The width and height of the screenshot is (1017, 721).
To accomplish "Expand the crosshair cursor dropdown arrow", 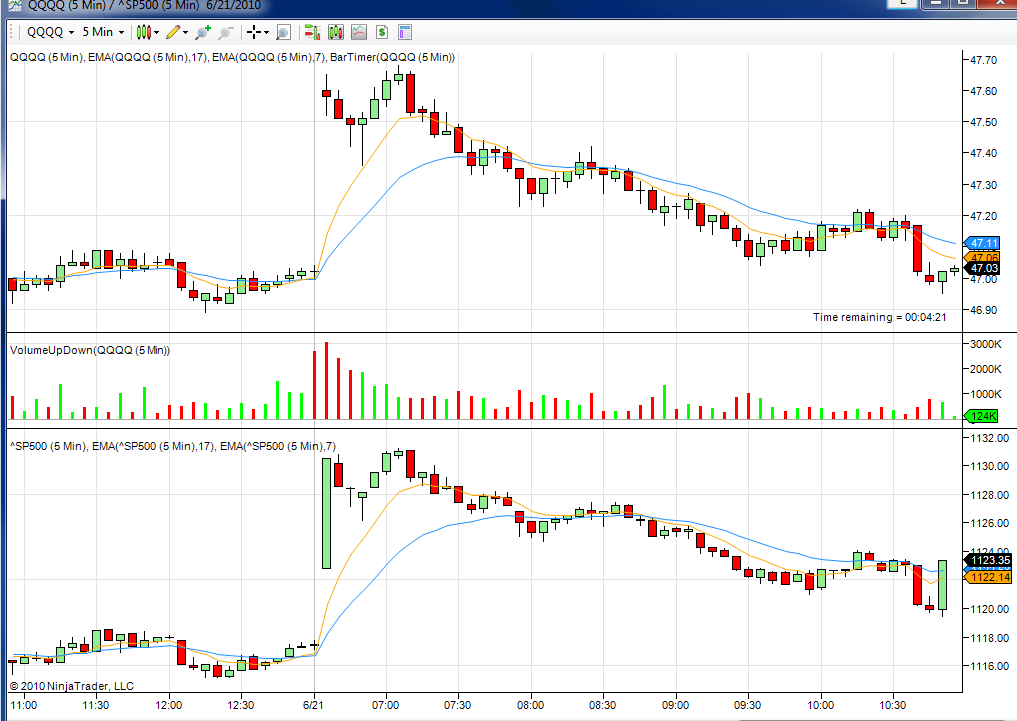I will coord(266,32).
